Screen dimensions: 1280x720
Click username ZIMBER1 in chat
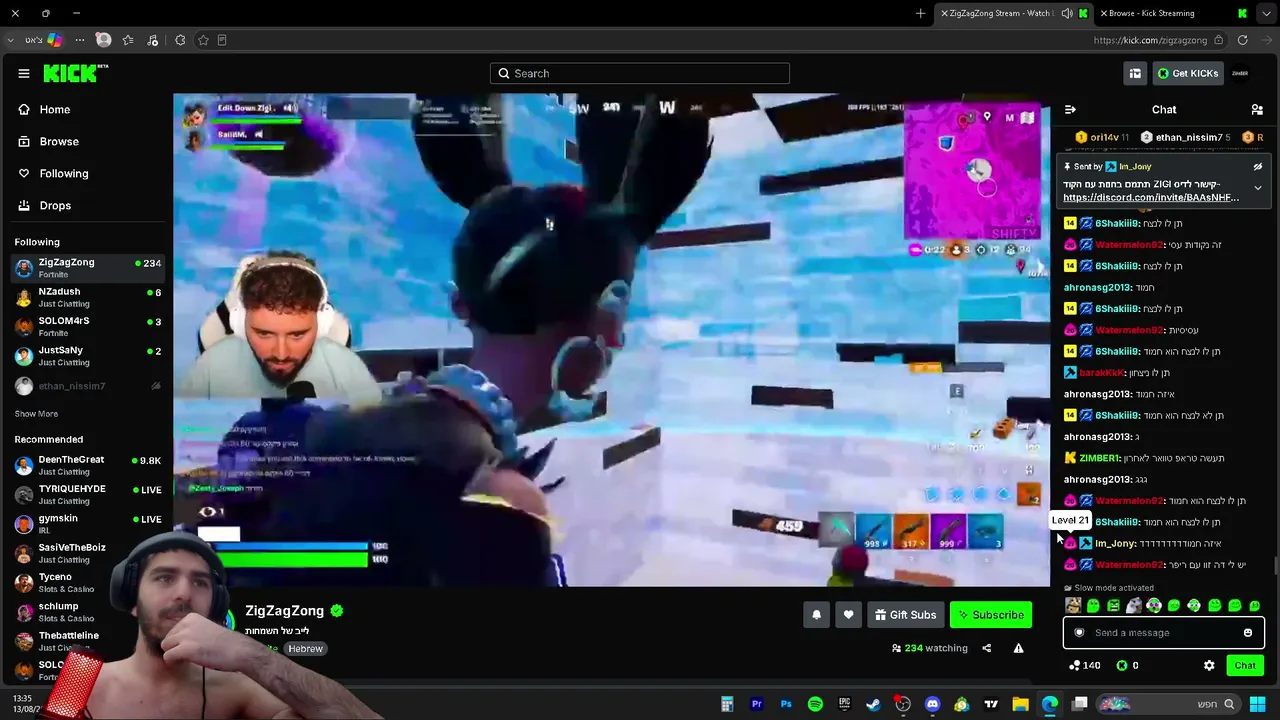[x=1100, y=458]
